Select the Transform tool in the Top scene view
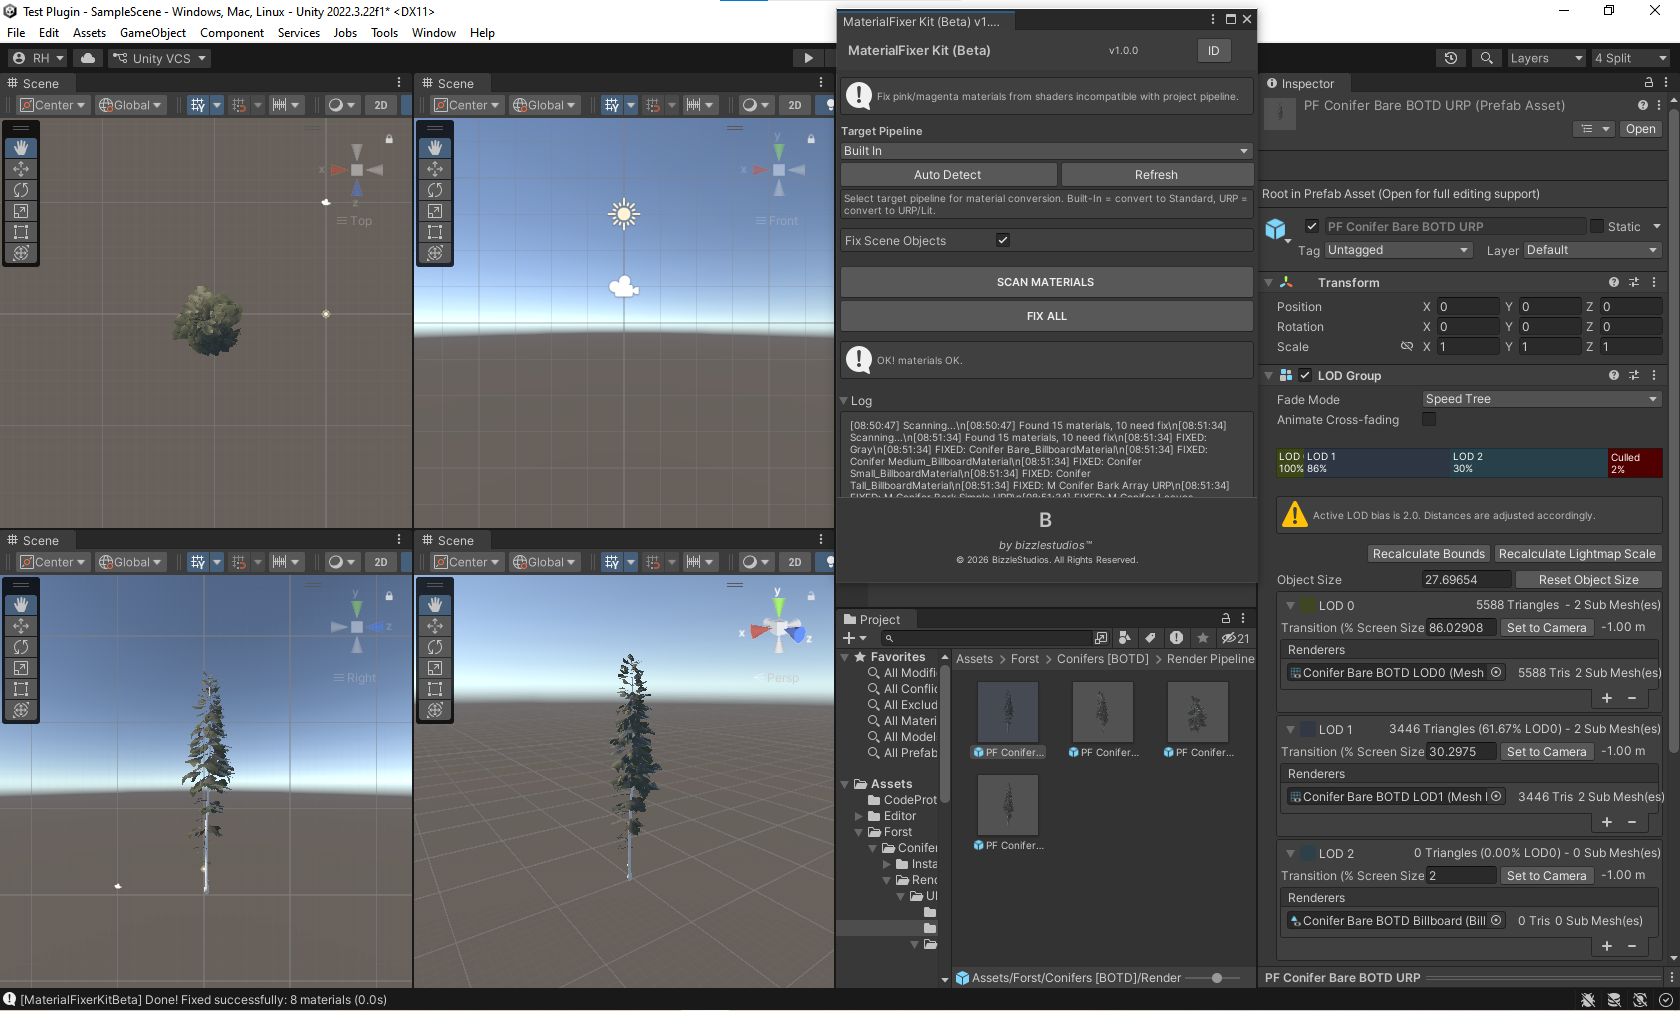The width and height of the screenshot is (1680, 1011). pos(21,253)
